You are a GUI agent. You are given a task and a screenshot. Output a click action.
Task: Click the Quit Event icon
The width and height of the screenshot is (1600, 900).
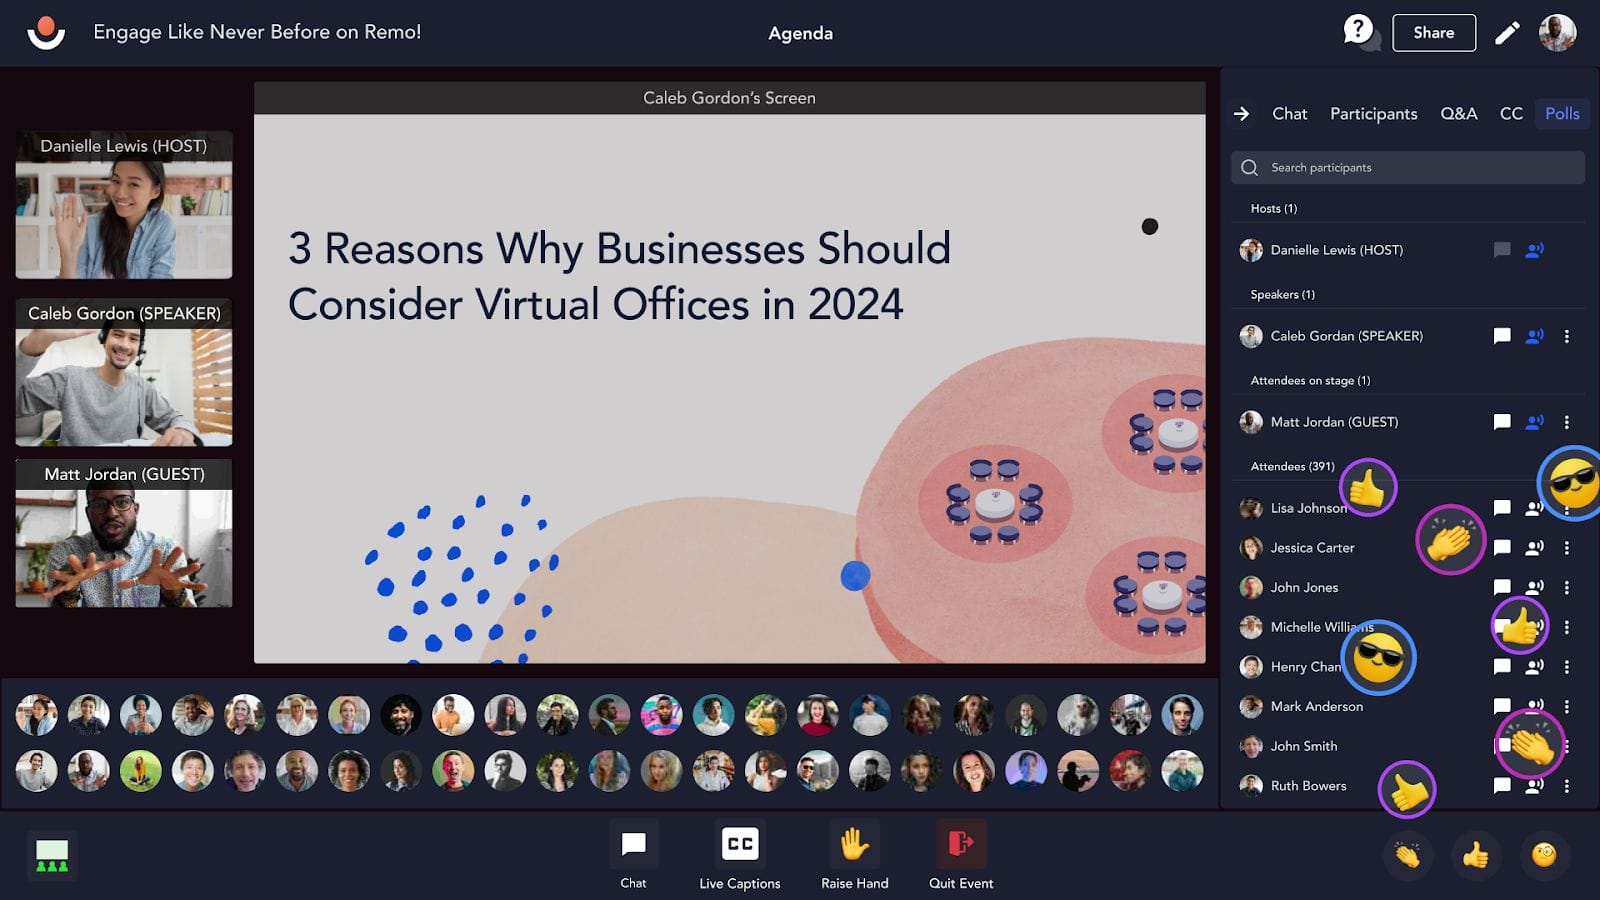click(x=960, y=846)
